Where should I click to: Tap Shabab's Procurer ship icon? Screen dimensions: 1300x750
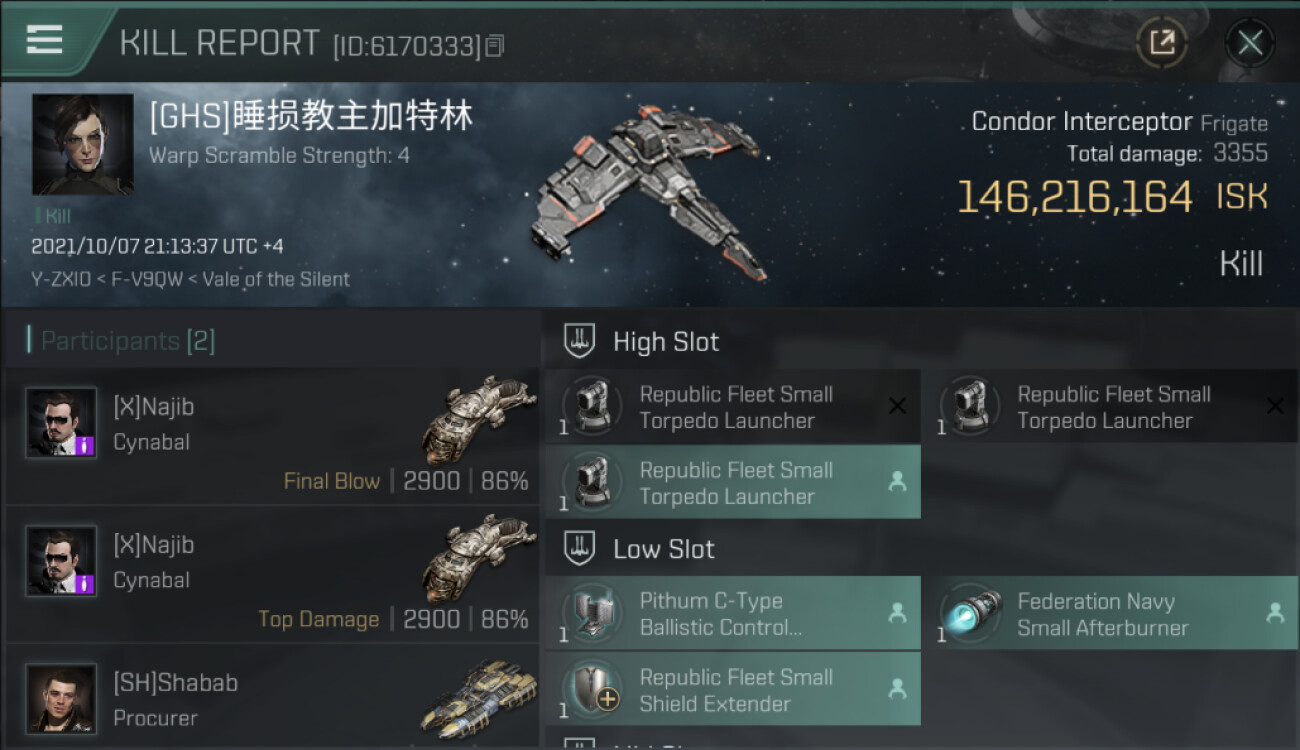(478, 696)
